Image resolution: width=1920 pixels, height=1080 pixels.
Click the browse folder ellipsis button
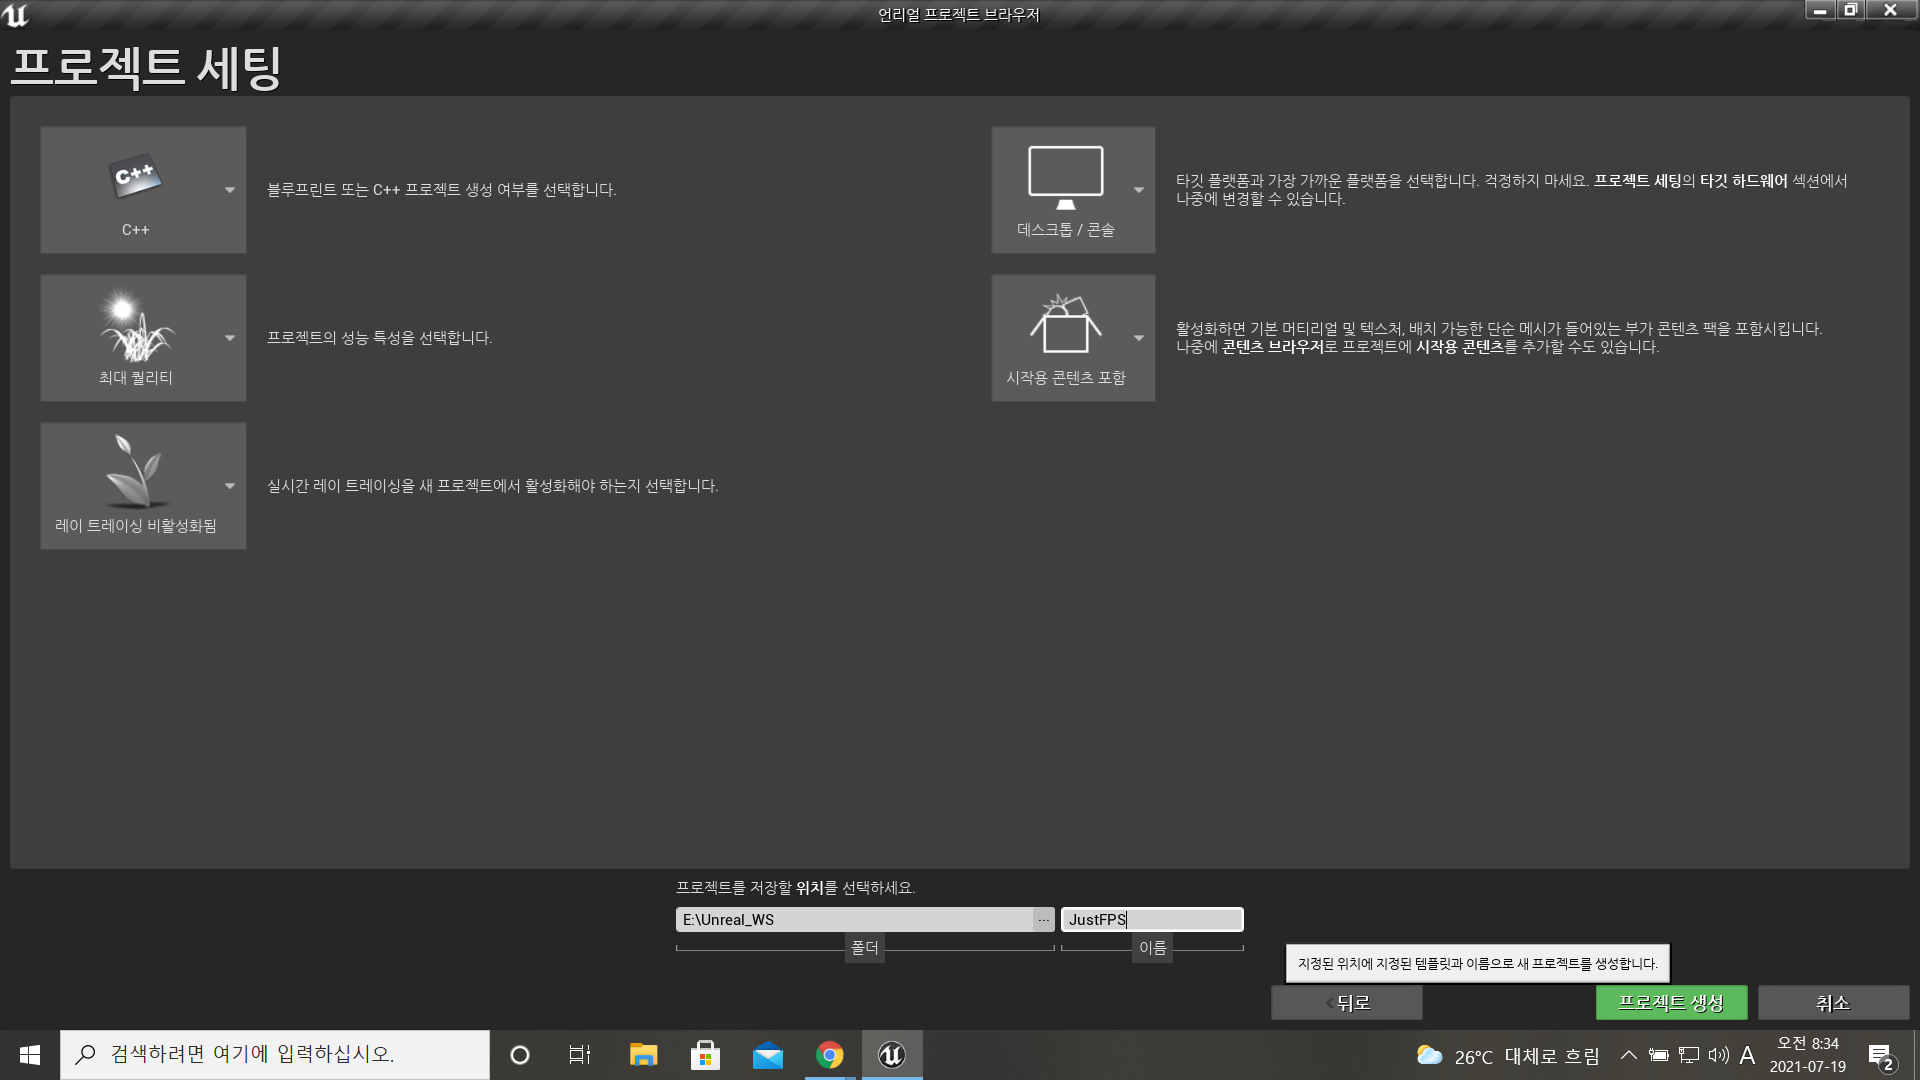(1043, 920)
